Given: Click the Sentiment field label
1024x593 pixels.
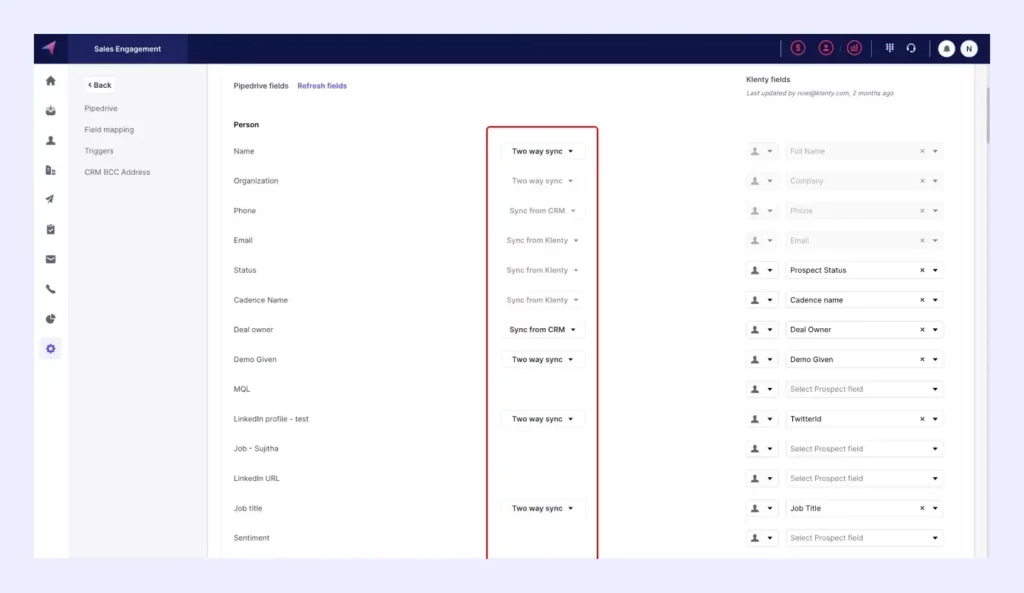Looking at the screenshot, I should [251, 537].
